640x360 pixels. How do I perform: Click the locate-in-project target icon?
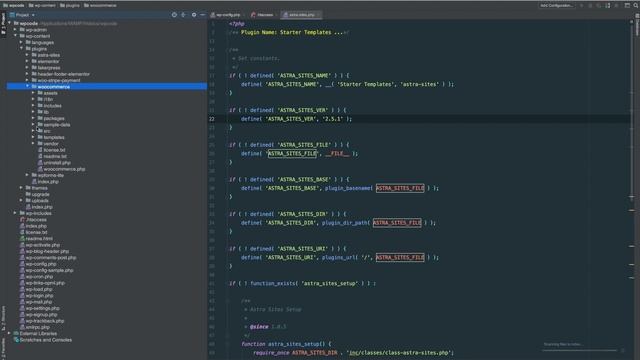[174, 15]
